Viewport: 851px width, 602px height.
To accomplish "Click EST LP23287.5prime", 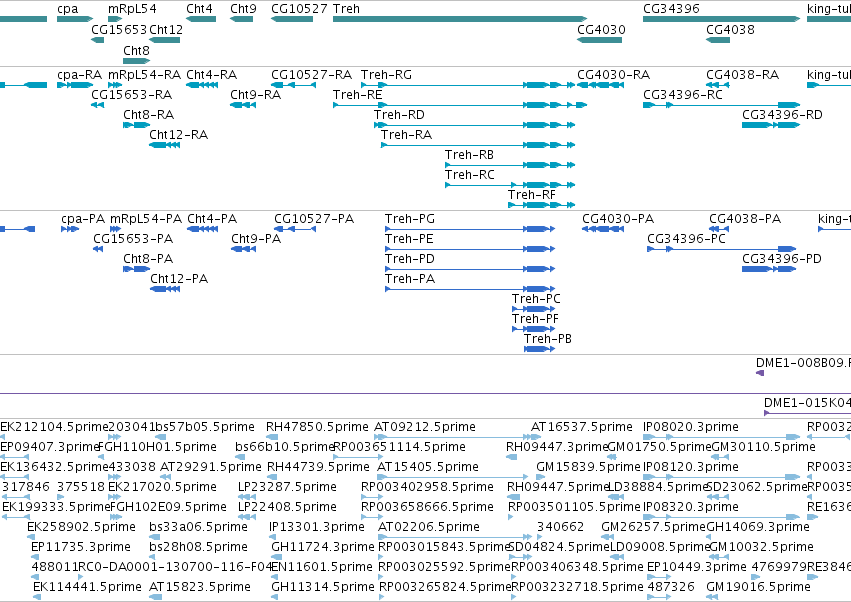I will click(247, 497).
